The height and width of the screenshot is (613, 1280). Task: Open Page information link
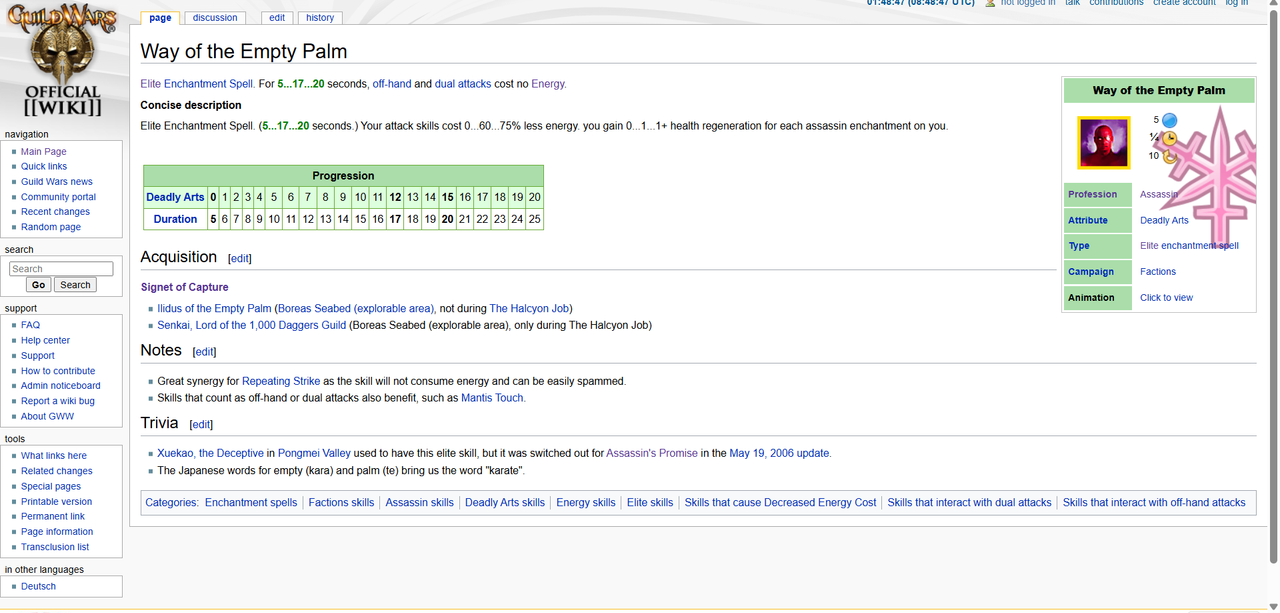[57, 532]
